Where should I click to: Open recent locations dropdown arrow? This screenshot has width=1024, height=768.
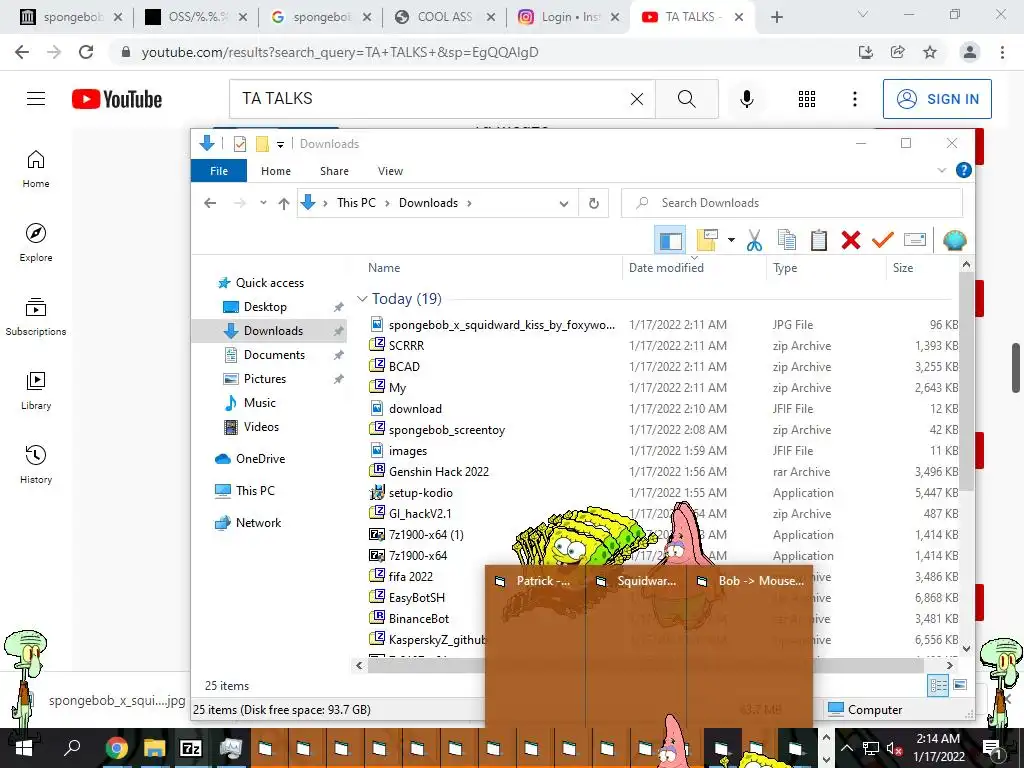point(263,203)
